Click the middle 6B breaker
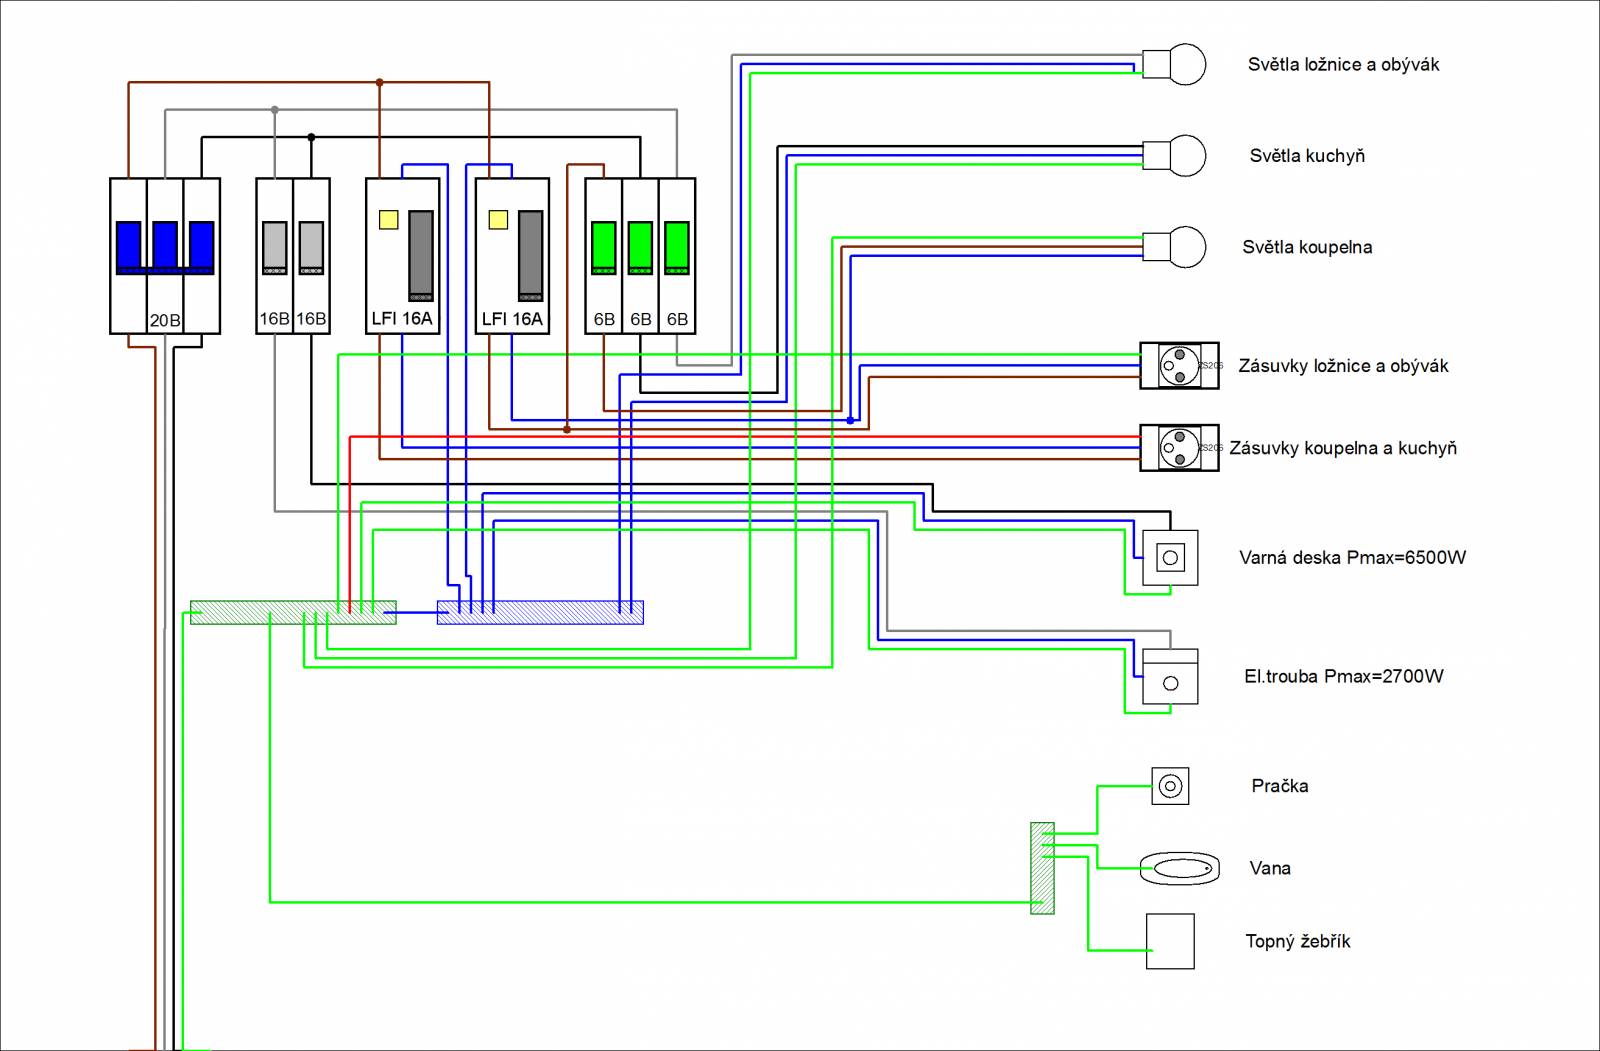The height and width of the screenshot is (1051, 1600). tap(640, 256)
